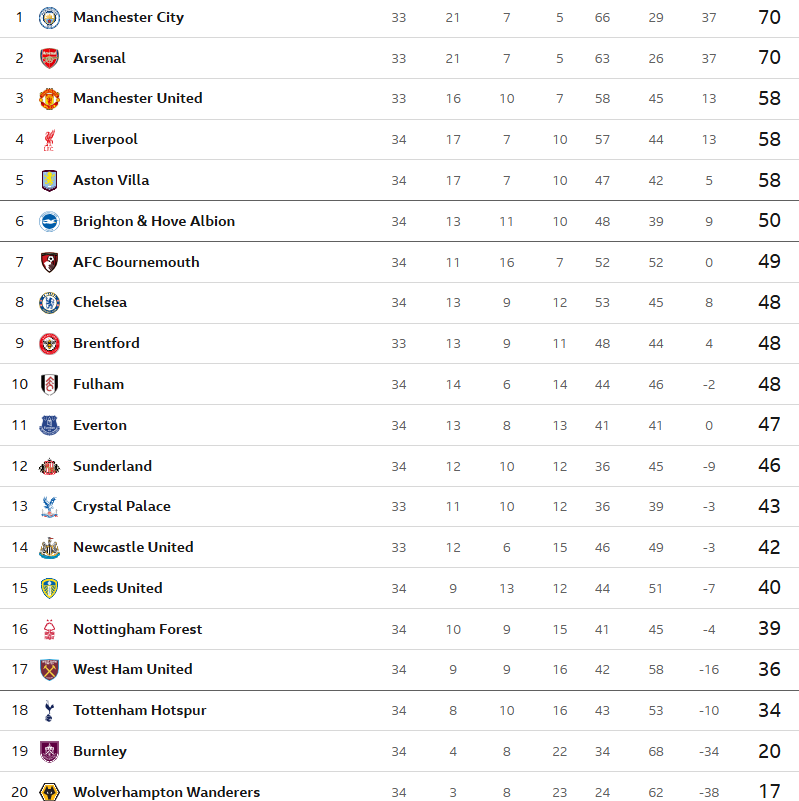Click Burnley's points total of 20
799x801 pixels.
tap(768, 751)
